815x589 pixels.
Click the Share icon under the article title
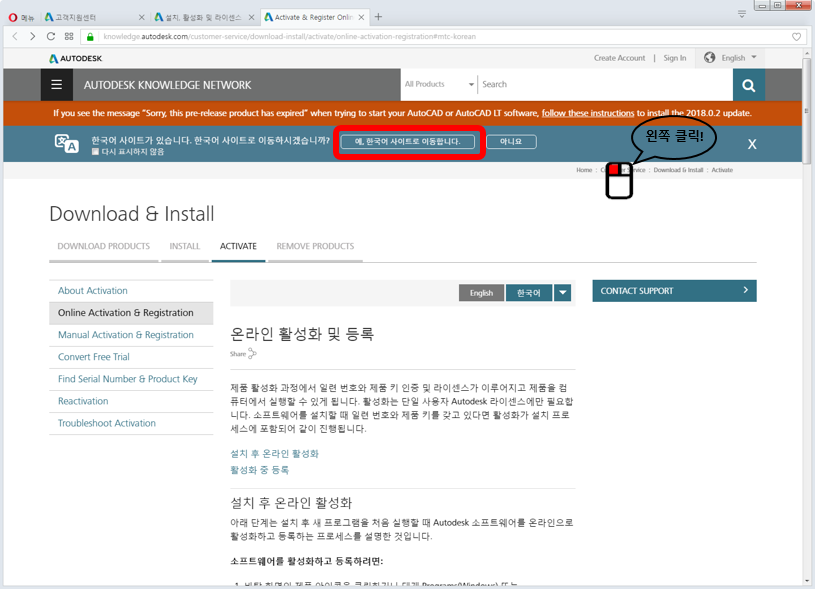252,354
